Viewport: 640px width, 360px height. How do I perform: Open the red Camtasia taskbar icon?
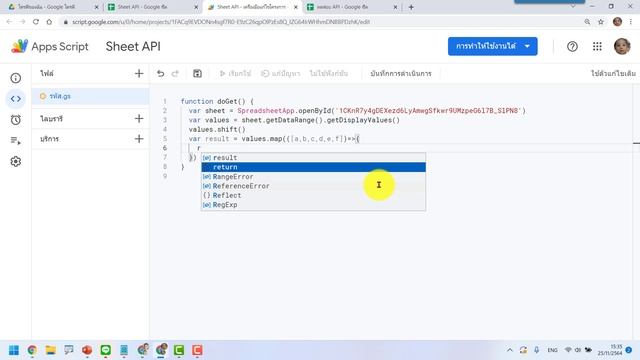[x=197, y=350]
